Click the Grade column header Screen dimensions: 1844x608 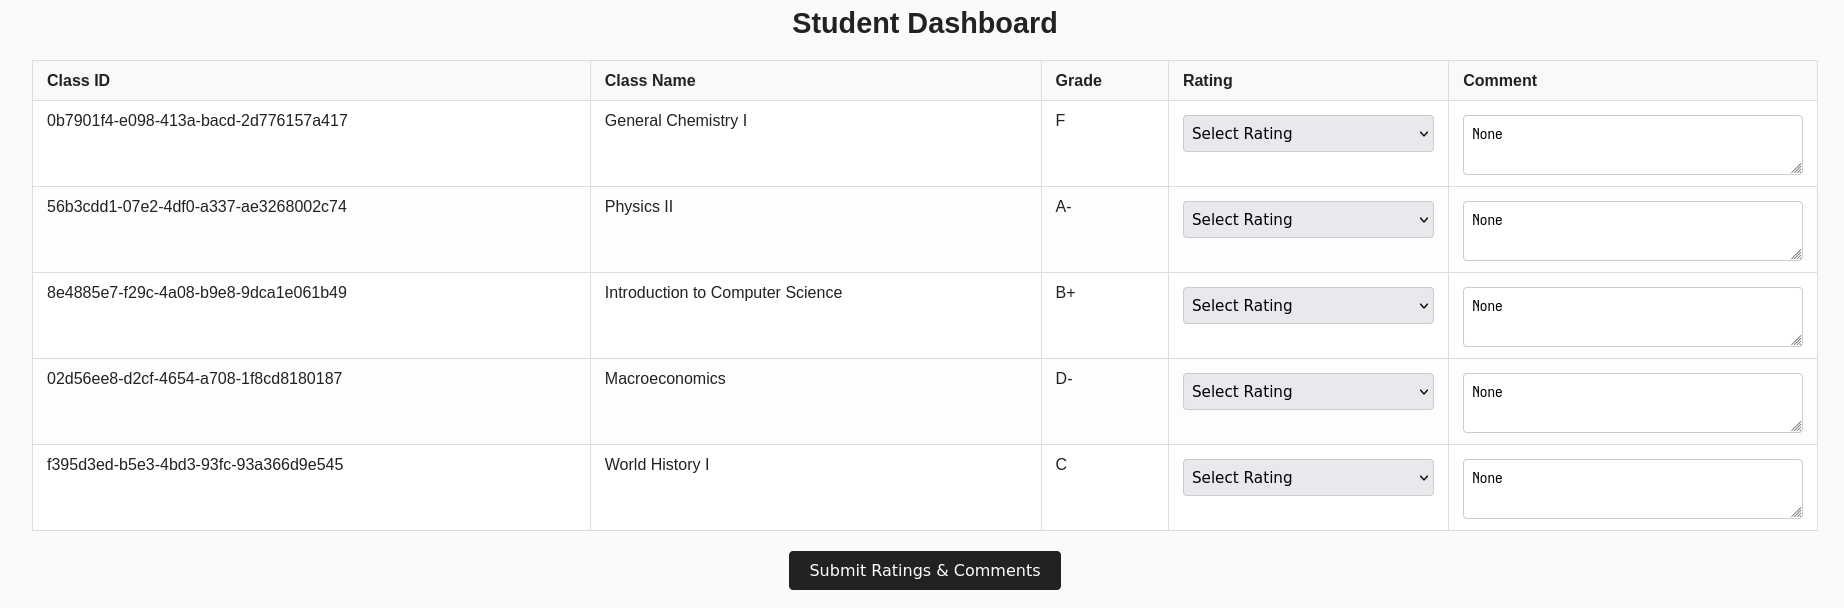(1077, 80)
